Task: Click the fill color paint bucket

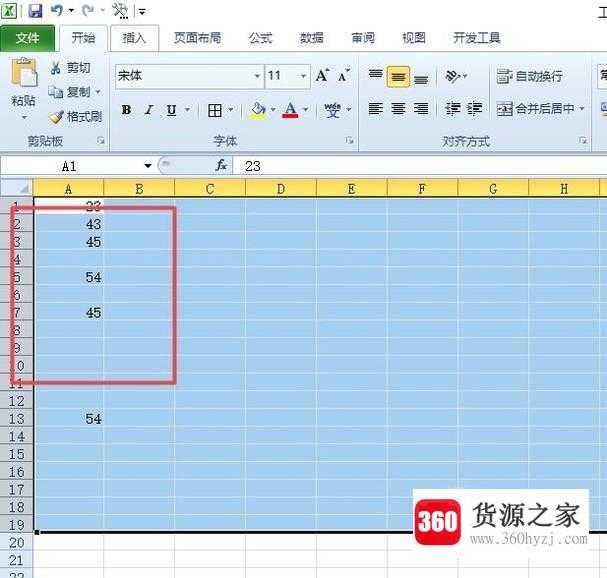Action: [258, 110]
